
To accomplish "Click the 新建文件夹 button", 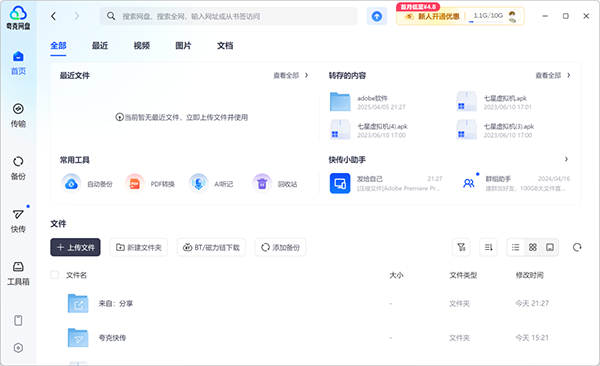I will point(139,247).
